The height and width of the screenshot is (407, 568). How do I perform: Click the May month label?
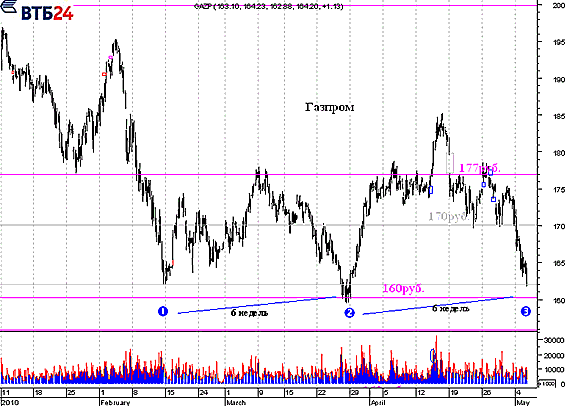coord(523,403)
